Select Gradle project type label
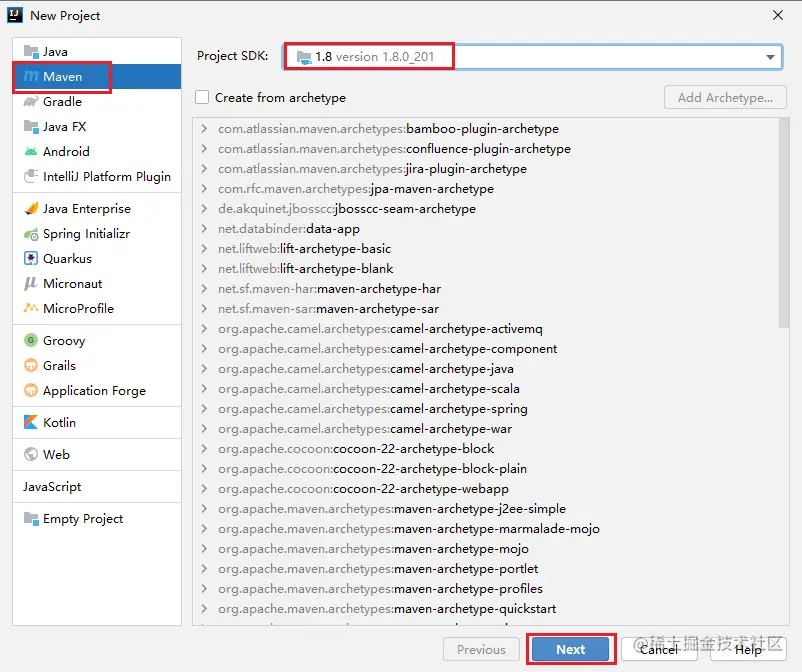Viewport: 802px width, 672px height. (62, 102)
